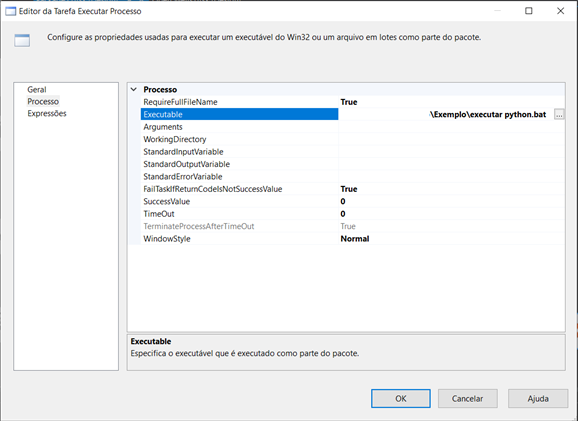The width and height of the screenshot is (578, 422).
Task: Collapse the Processo property category
Action: [134, 90]
